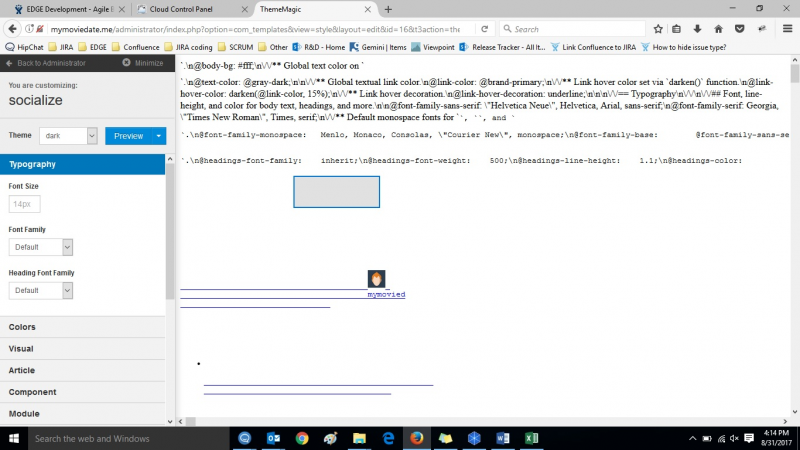Go to browser home icon
Image resolution: width=800 pixels, height=450 pixels.
(718, 29)
